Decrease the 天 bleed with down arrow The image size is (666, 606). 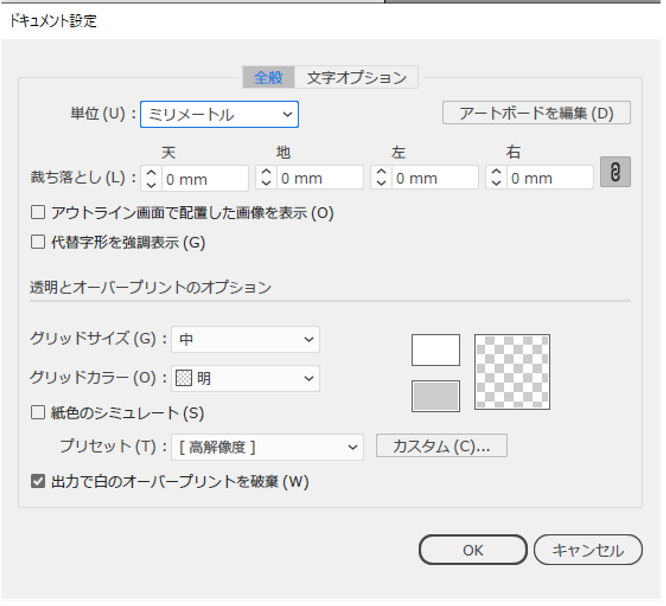click(x=151, y=185)
